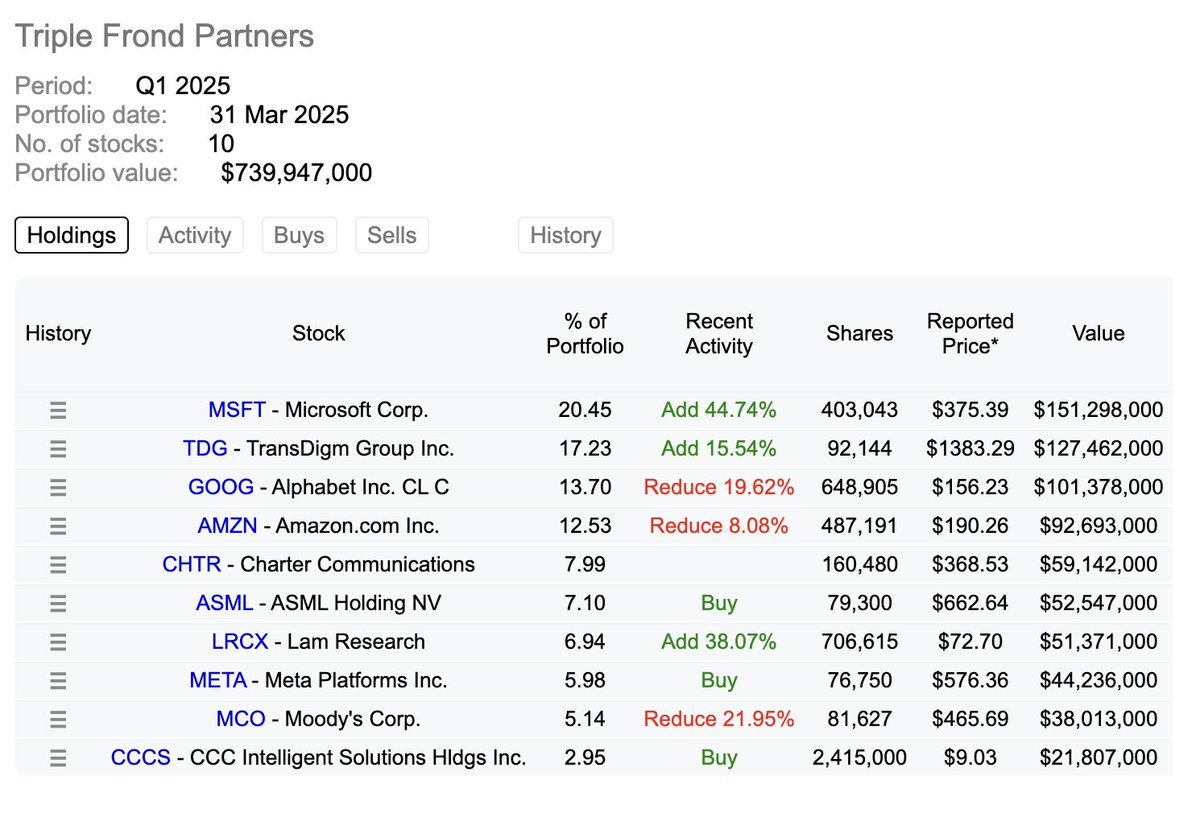Screen dimensions: 1200x813
Task: Open the META ticker link
Action: (x=218, y=680)
